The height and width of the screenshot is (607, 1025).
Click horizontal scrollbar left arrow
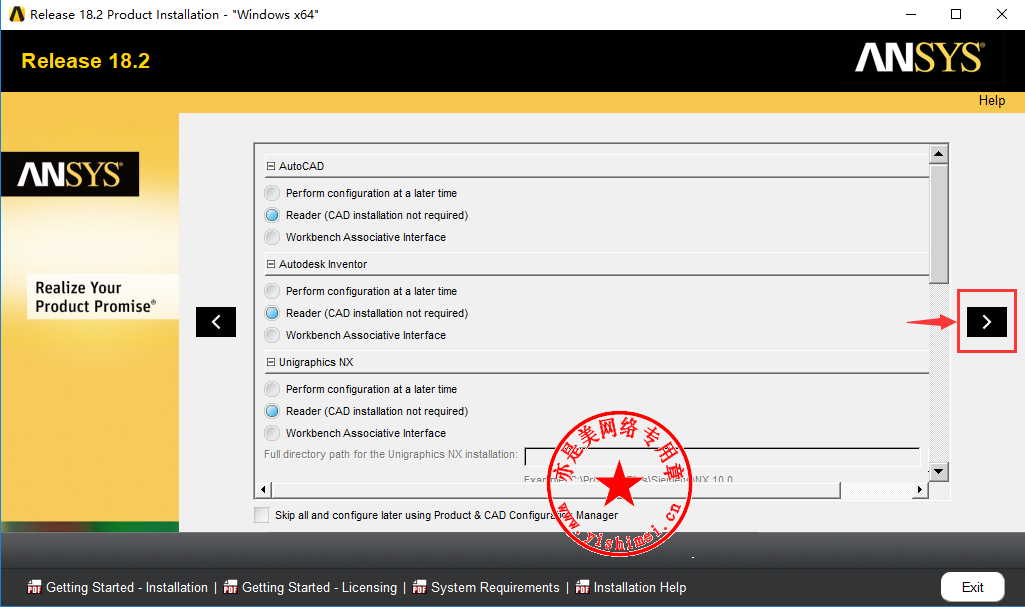[x=263, y=489]
